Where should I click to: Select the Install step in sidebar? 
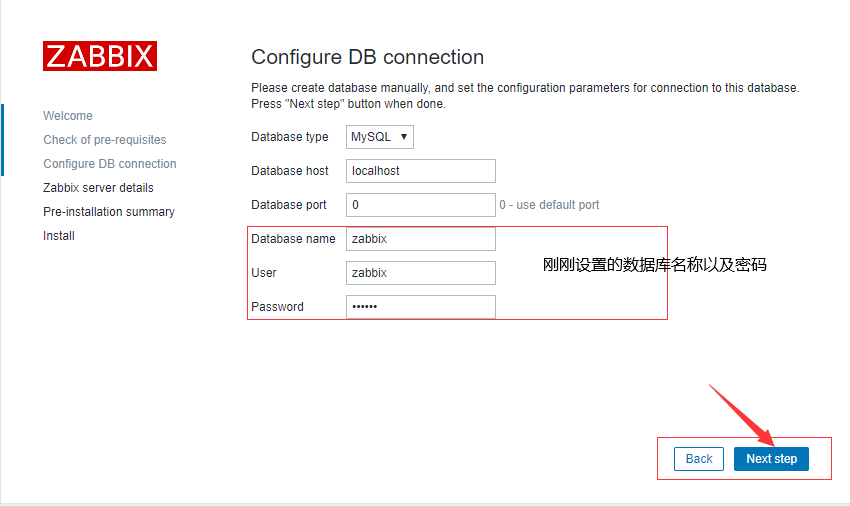click(x=59, y=236)
